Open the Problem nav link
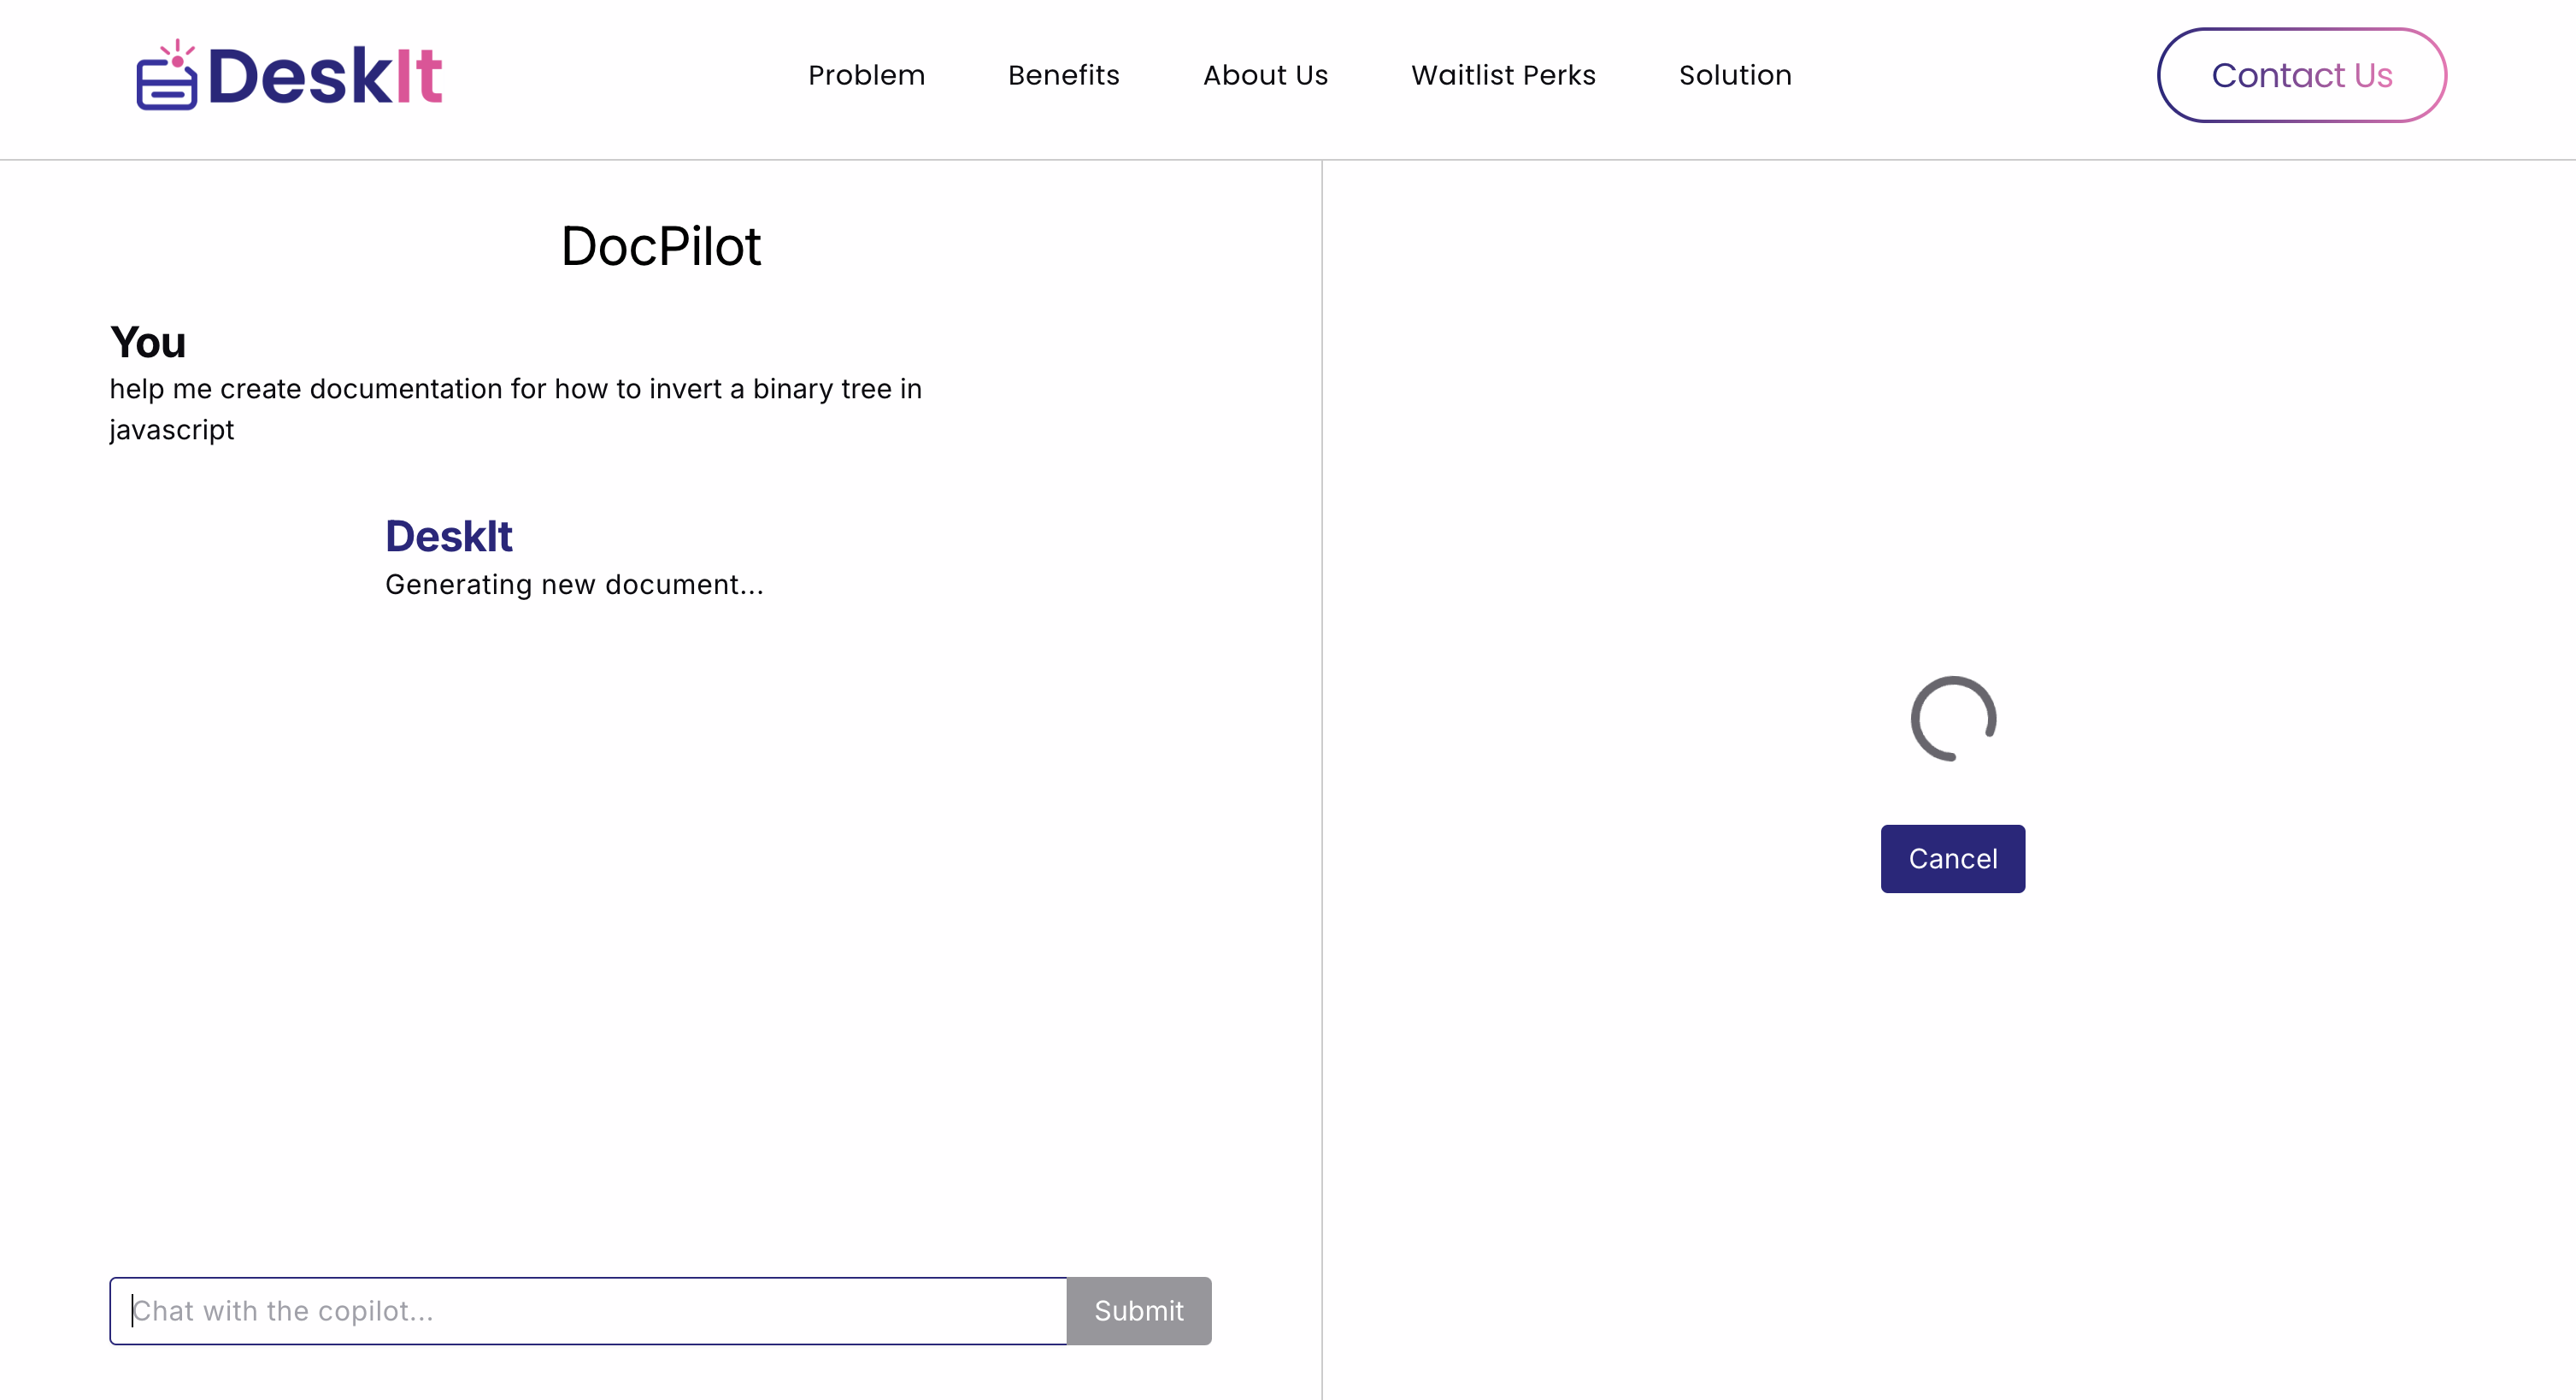2576x1400 pixels. [x=866, y=75]
